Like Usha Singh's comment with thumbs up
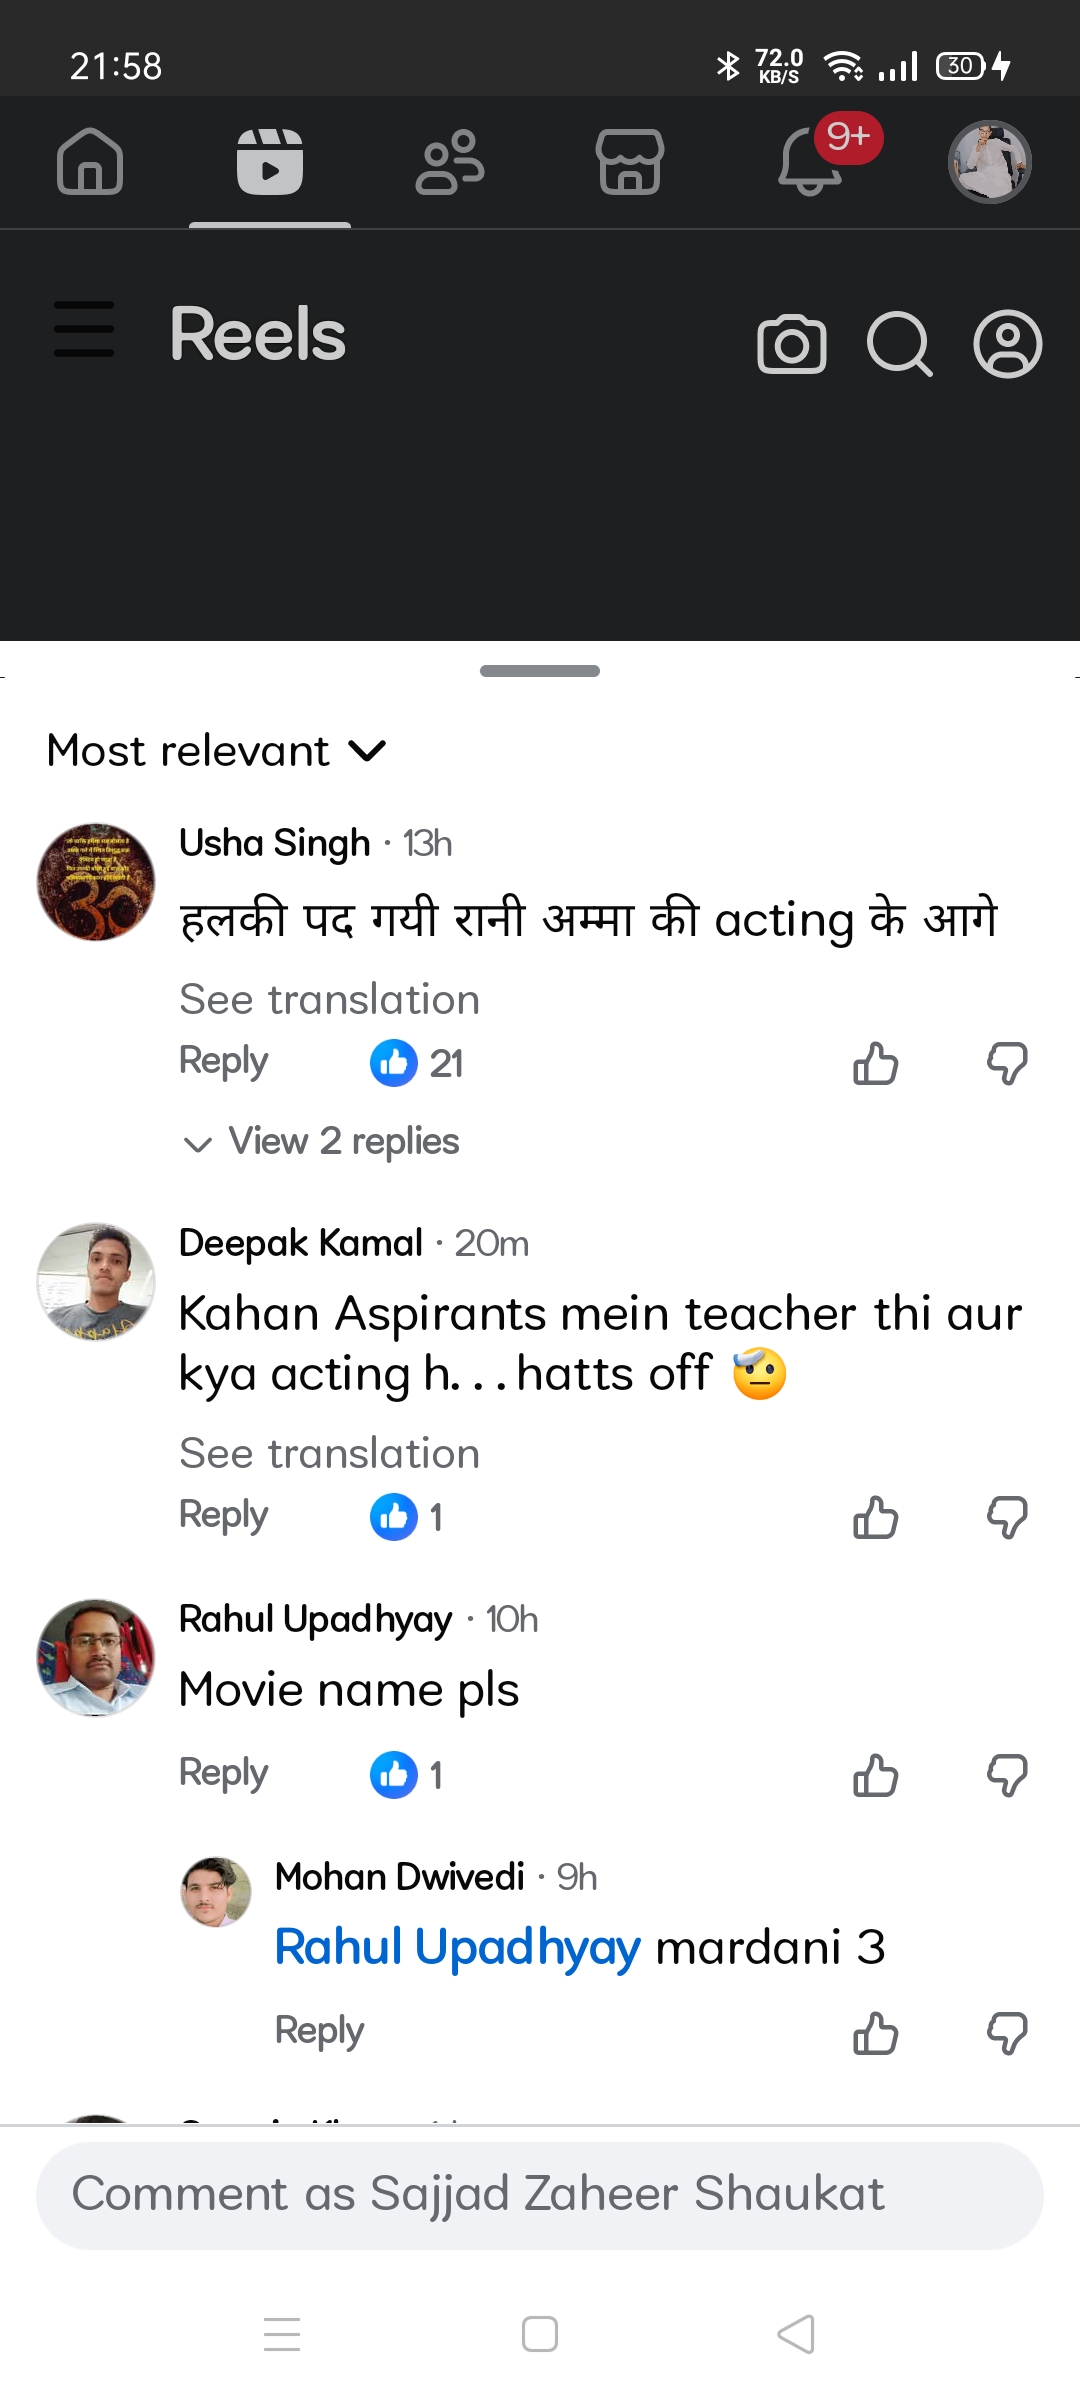Screen dimensions: 1080x2400 pos(875,1063)
